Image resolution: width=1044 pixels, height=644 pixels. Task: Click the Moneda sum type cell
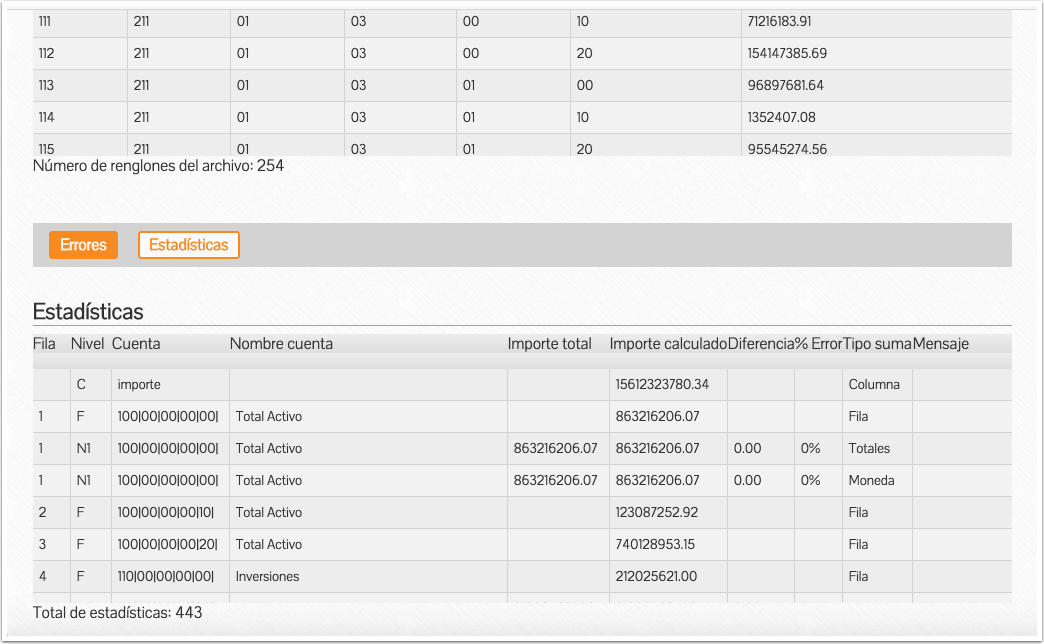click(871, 480)
